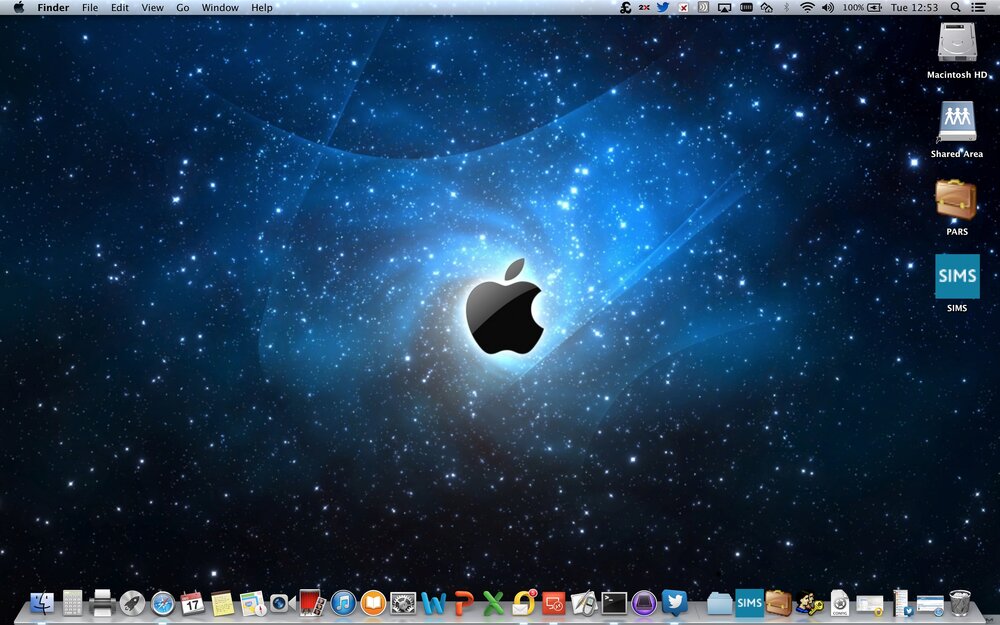Open Finder from the Dock

[x=42, y=603]
